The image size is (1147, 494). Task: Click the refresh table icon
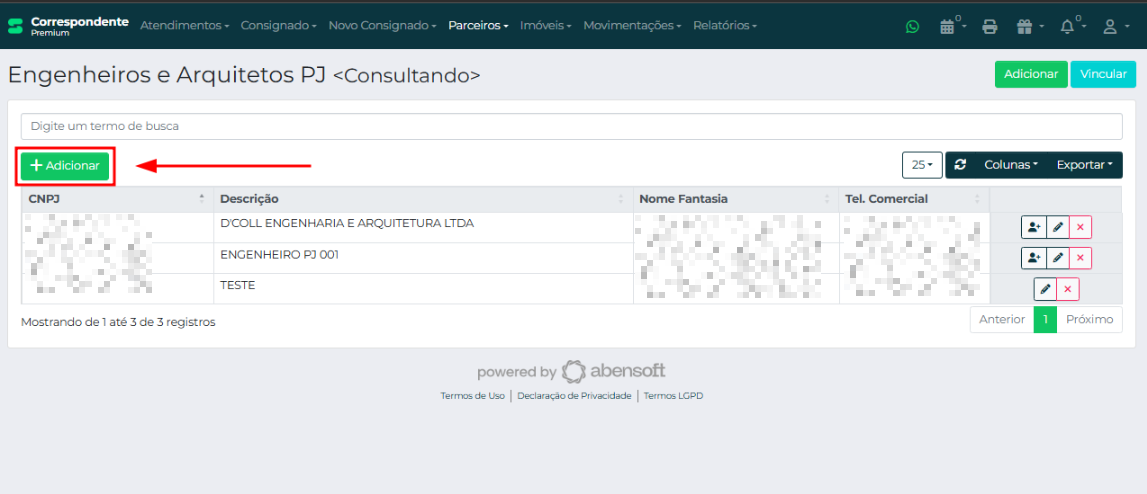(960, 165)
